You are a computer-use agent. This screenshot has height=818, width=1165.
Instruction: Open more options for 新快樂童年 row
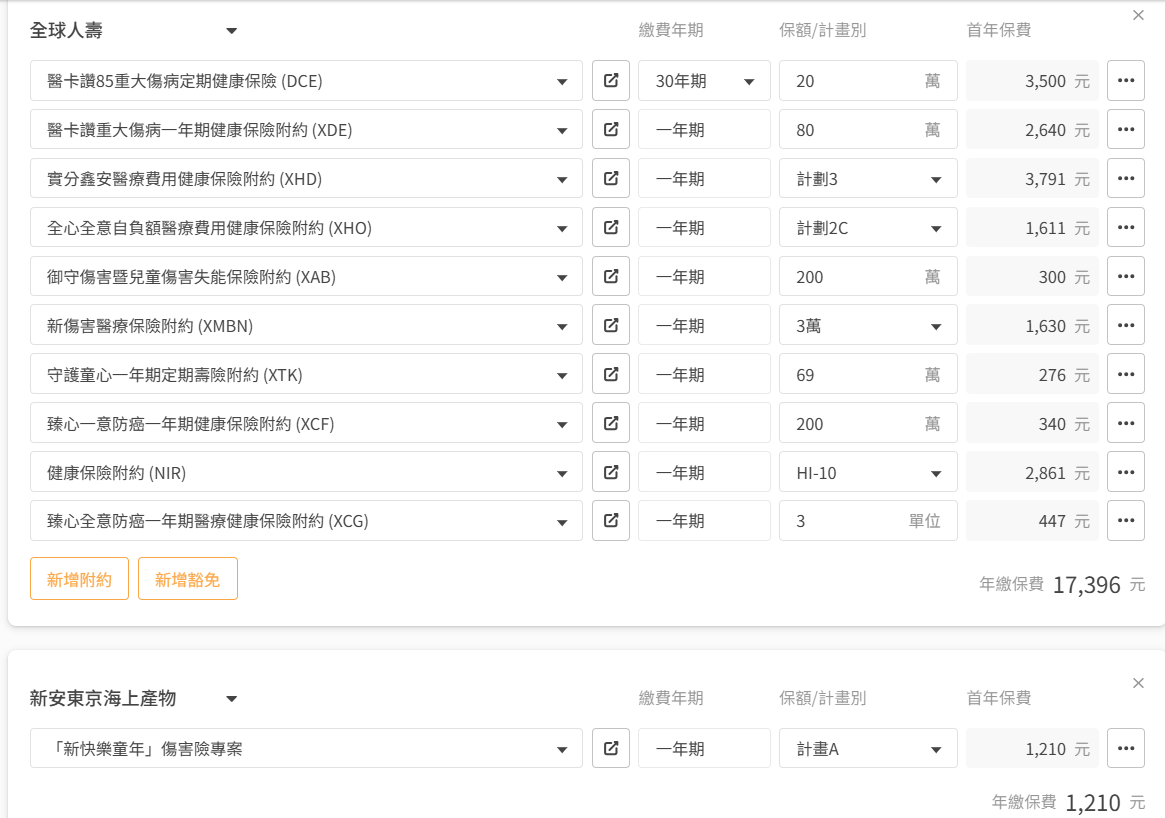tap(1126, 748)
